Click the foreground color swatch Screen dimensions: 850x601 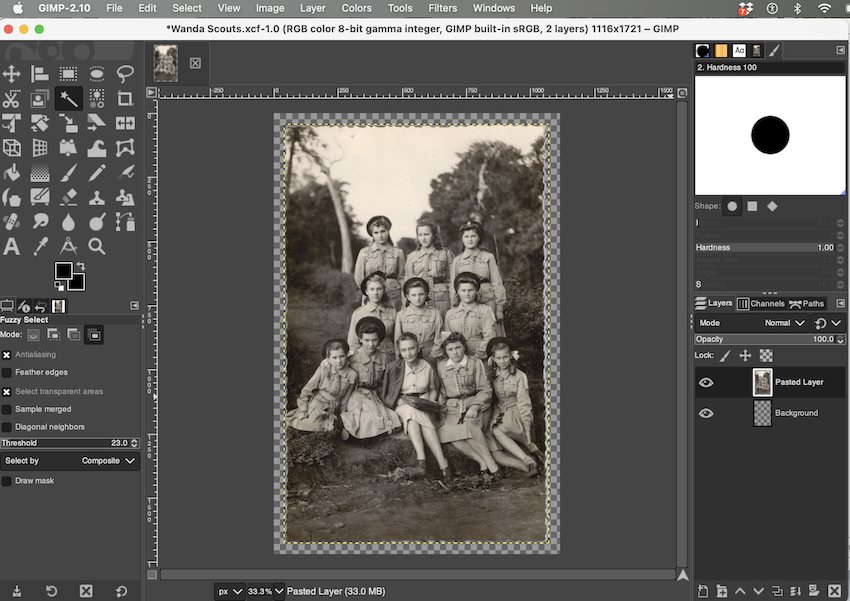click(63, 272)
